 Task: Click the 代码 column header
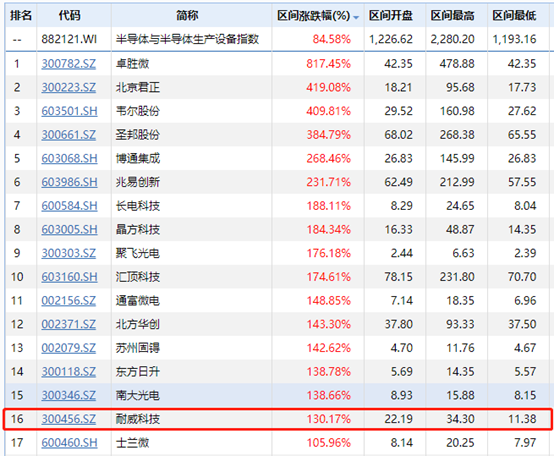click(x=69, y=16)
